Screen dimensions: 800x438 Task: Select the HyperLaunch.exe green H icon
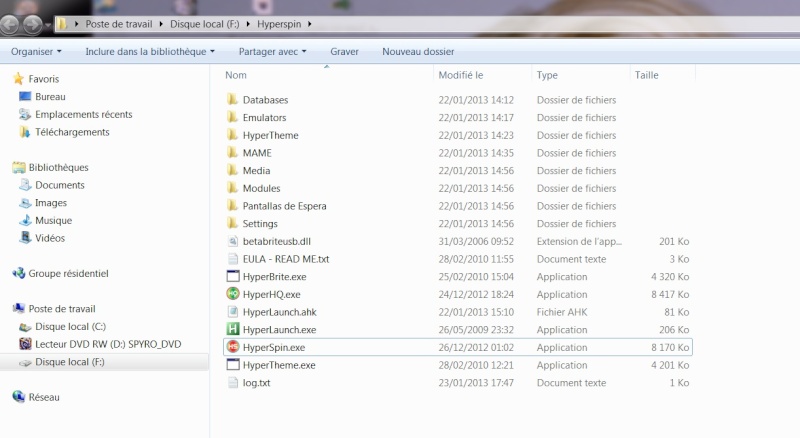(x=233, y=329)
